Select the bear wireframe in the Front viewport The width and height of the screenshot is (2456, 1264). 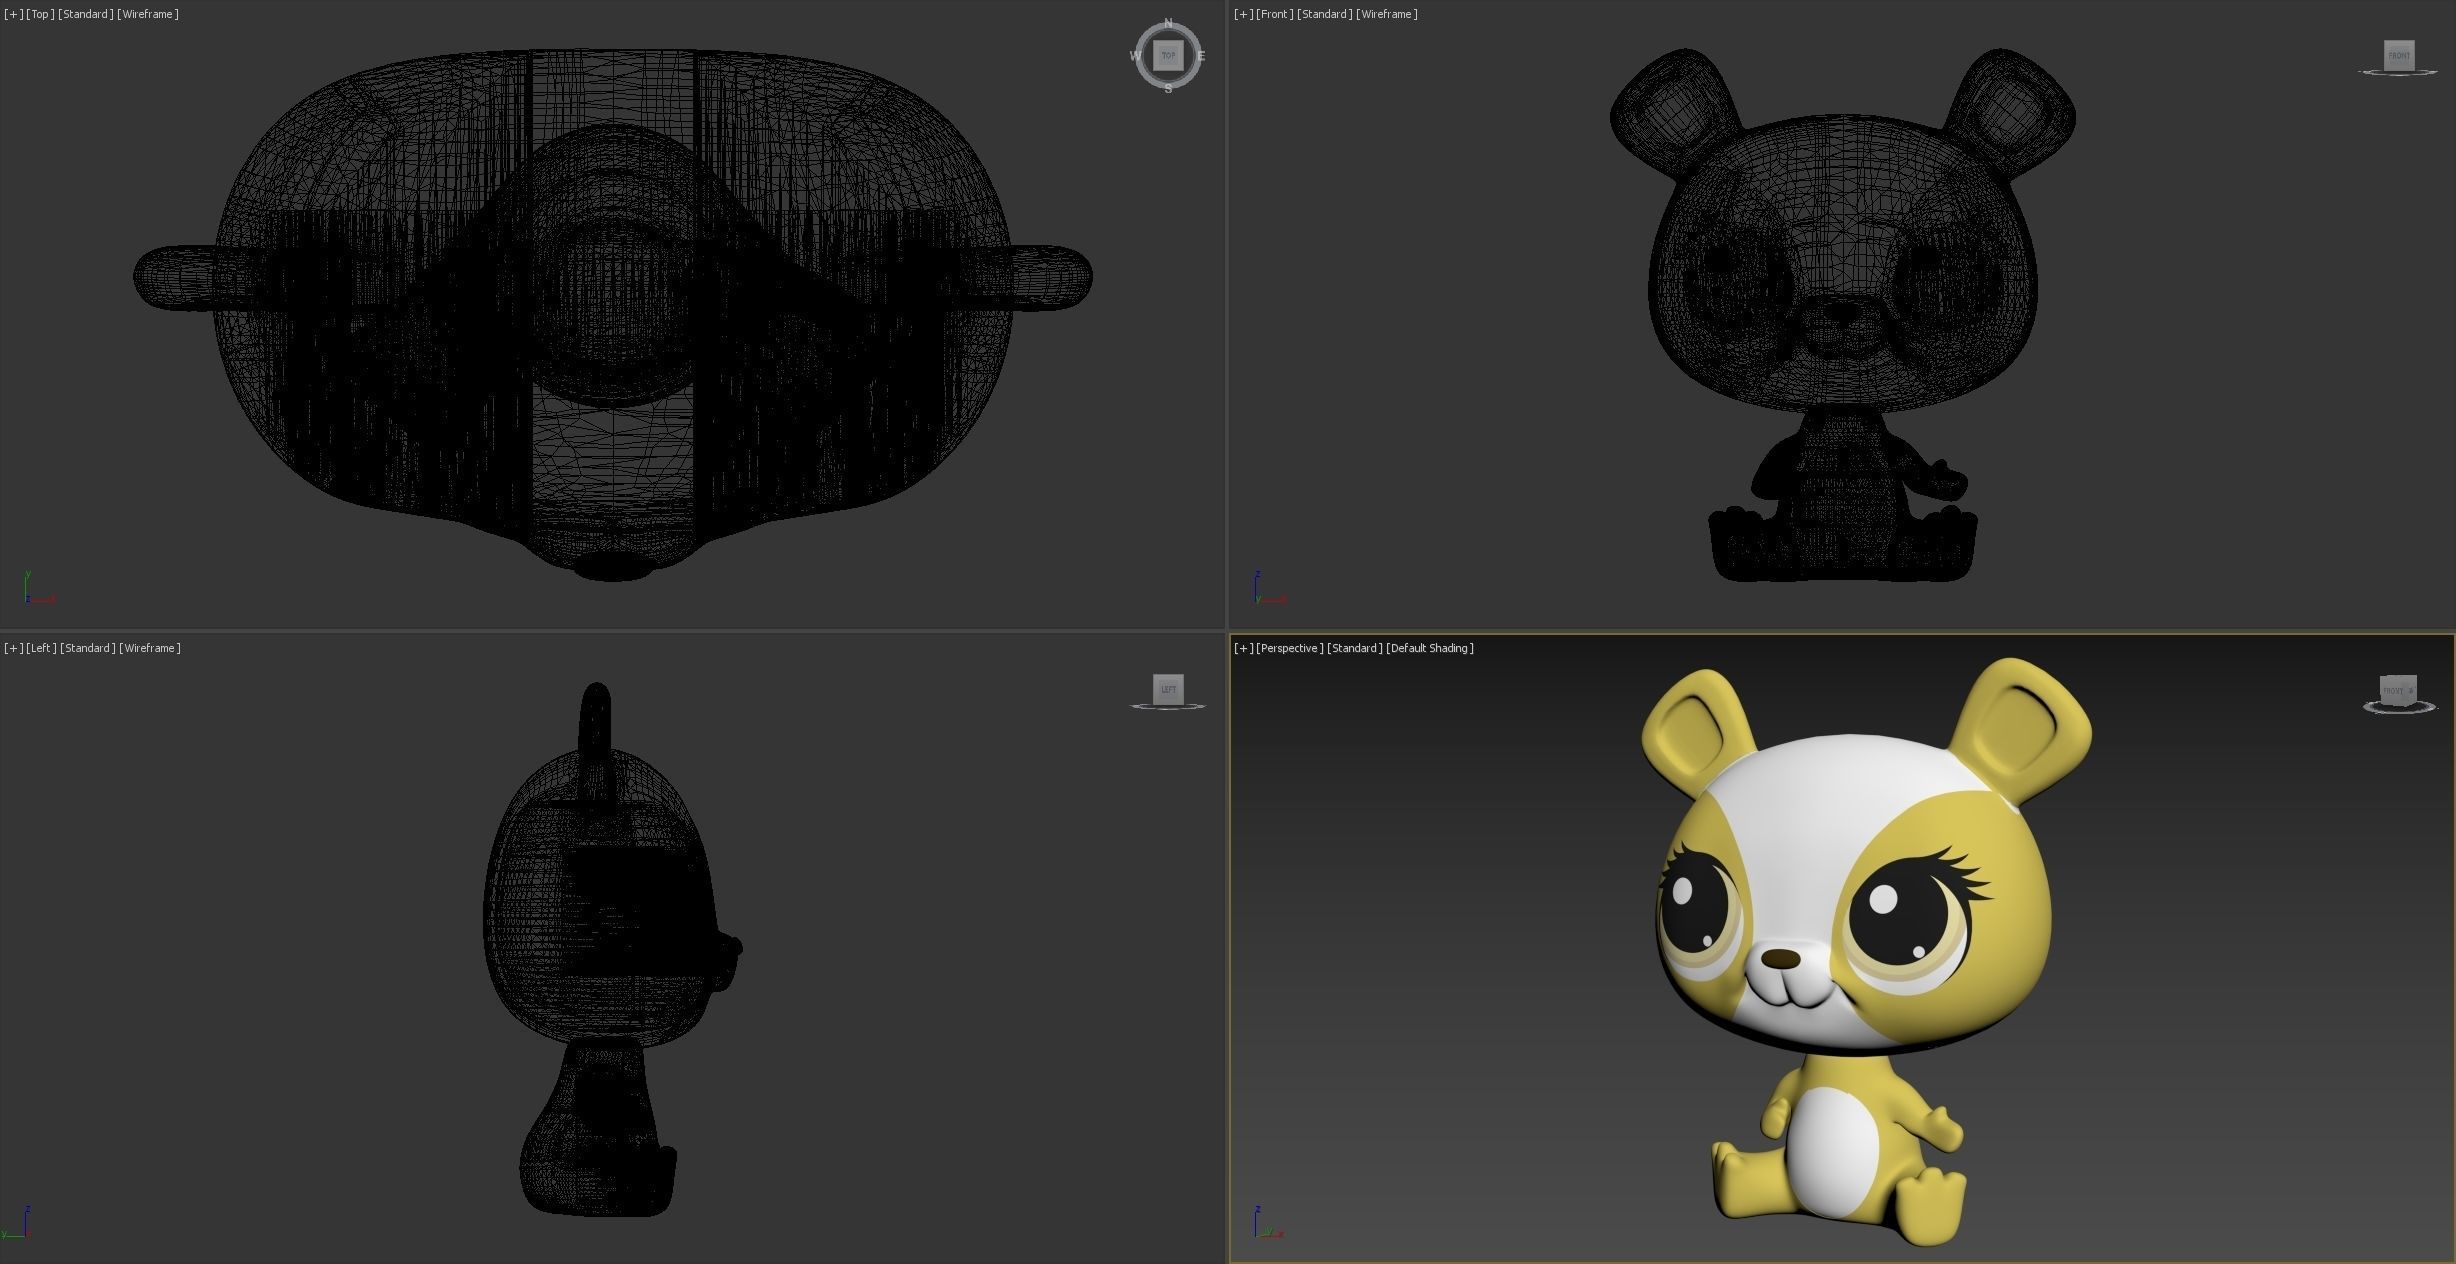(x=1842, y=315)
